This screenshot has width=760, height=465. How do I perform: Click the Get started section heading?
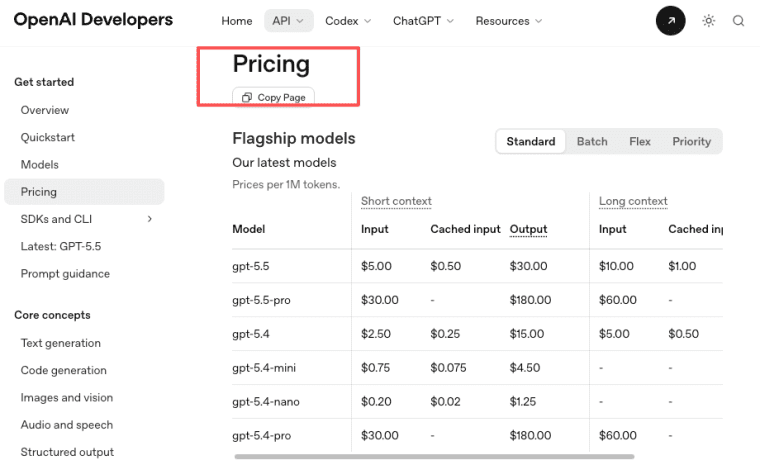(44, 82)
